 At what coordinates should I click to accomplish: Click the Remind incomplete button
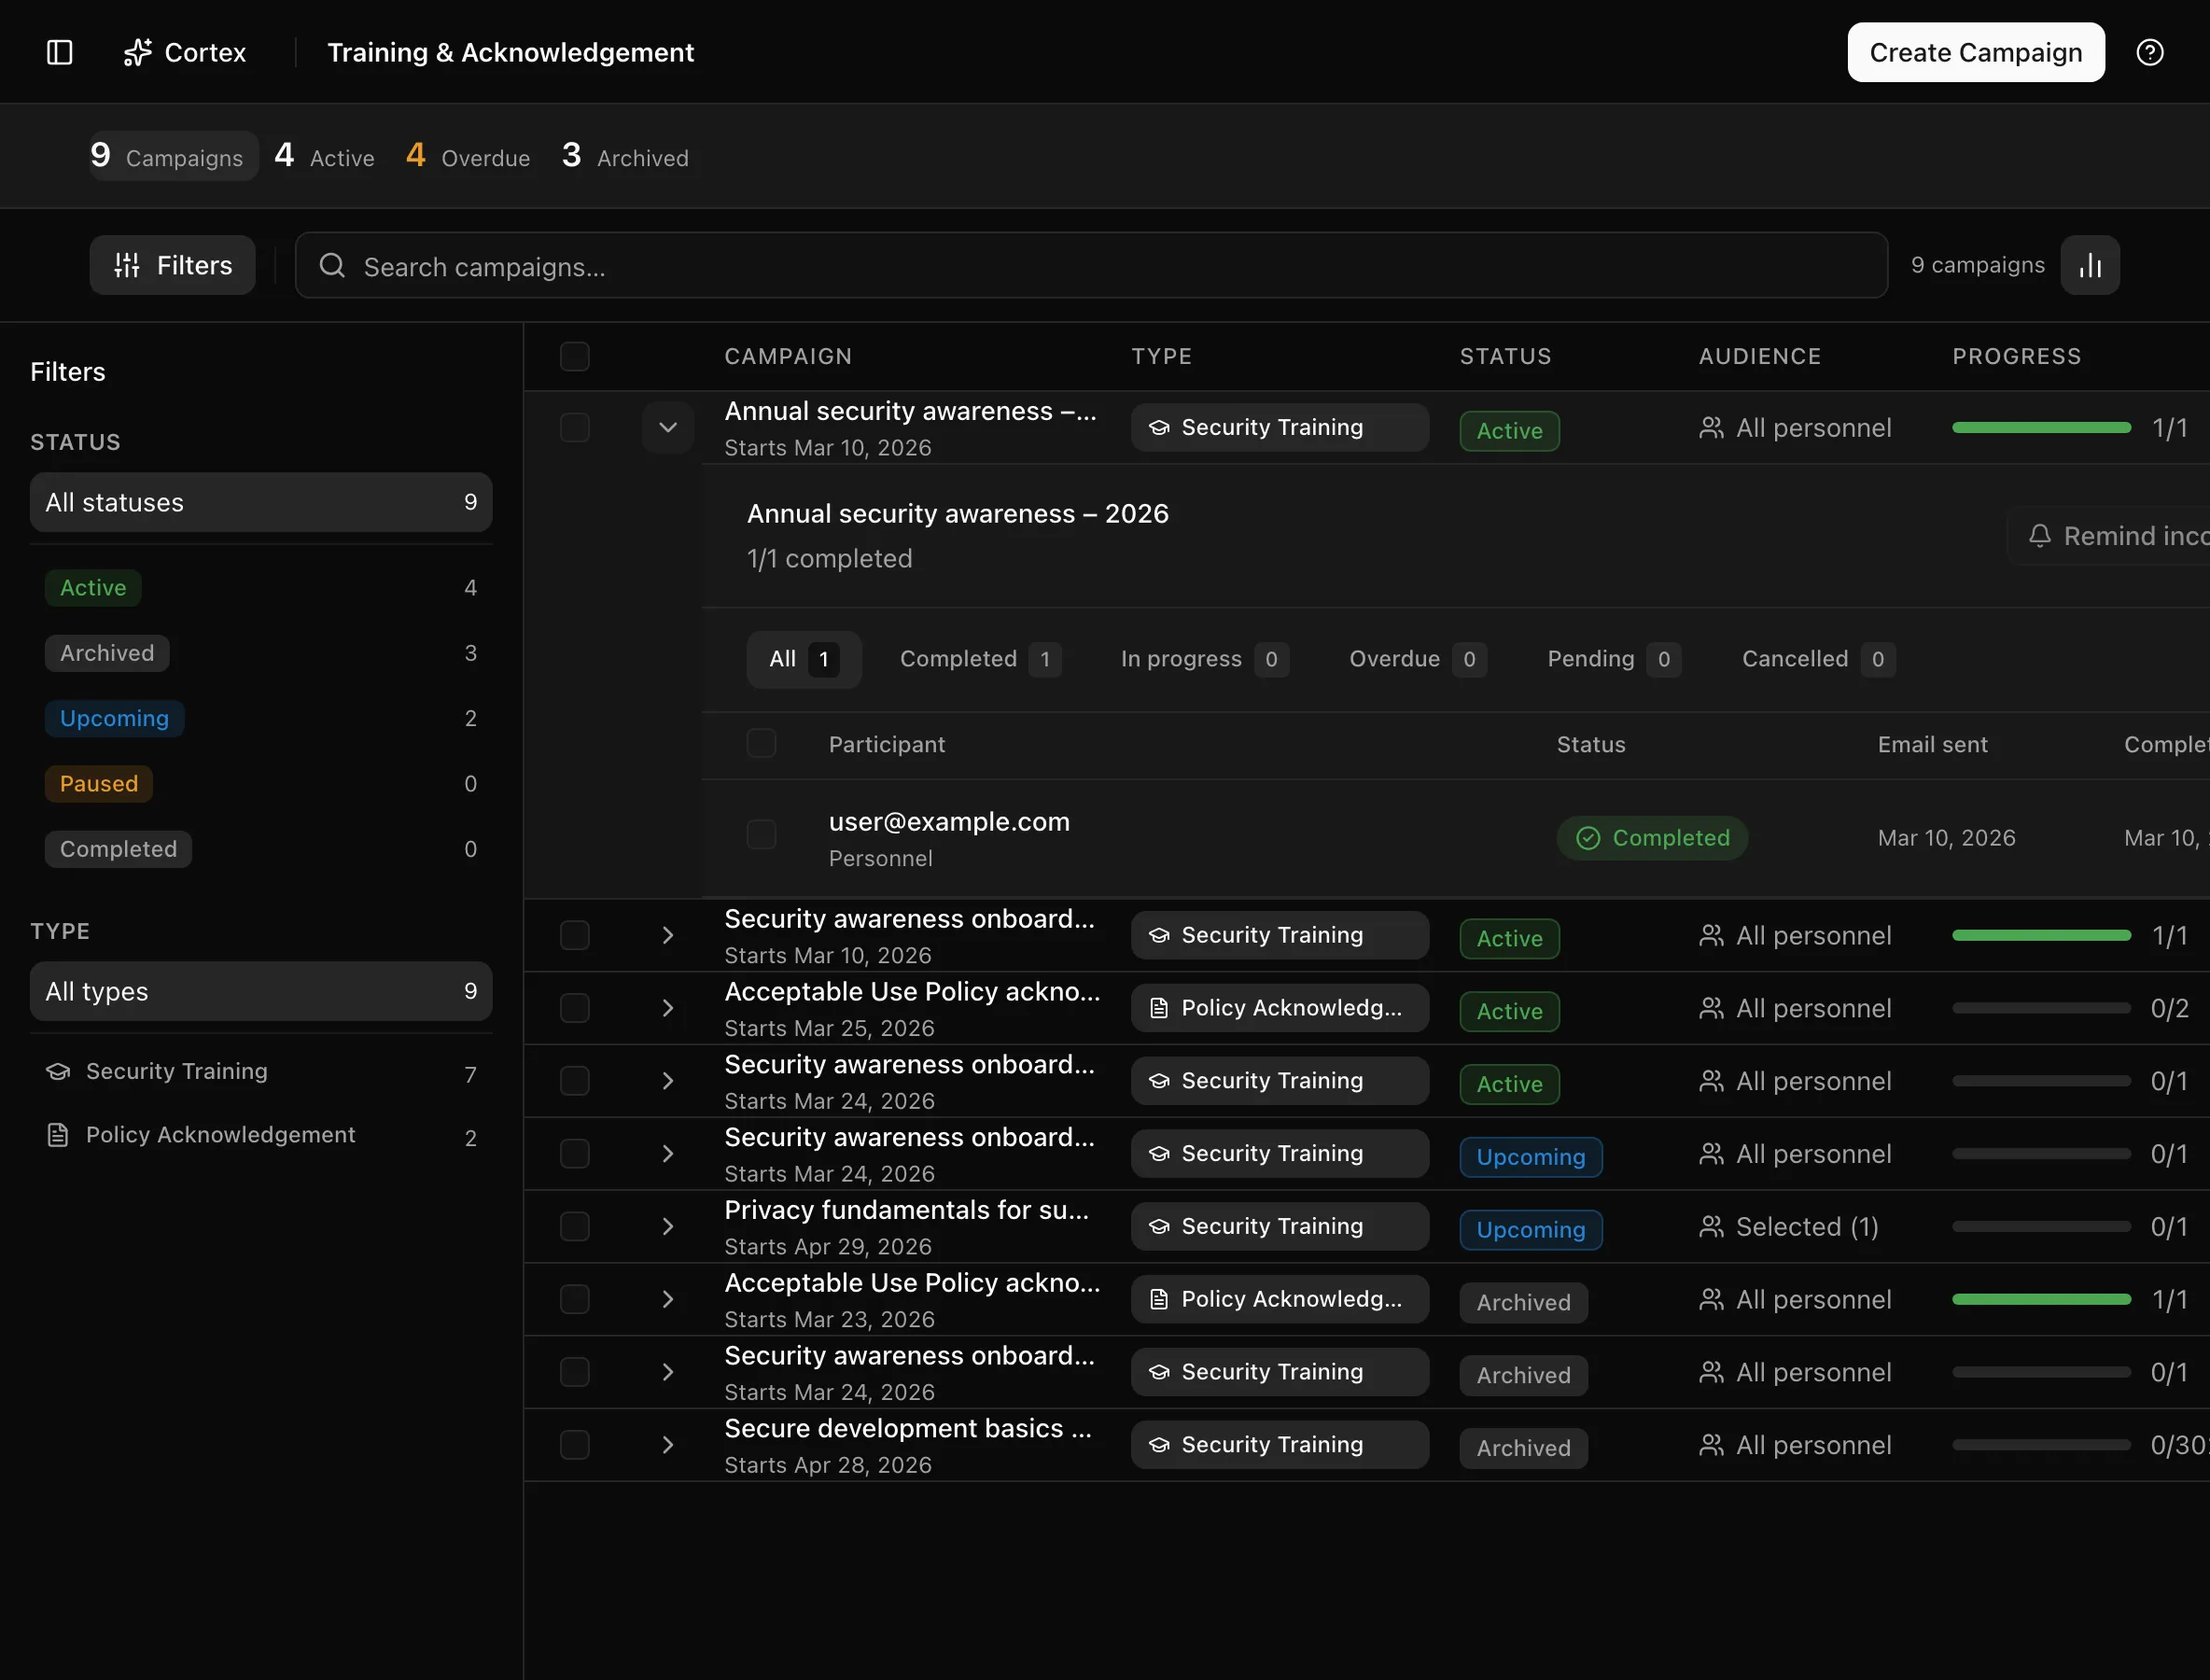(x=2108, y=536)
